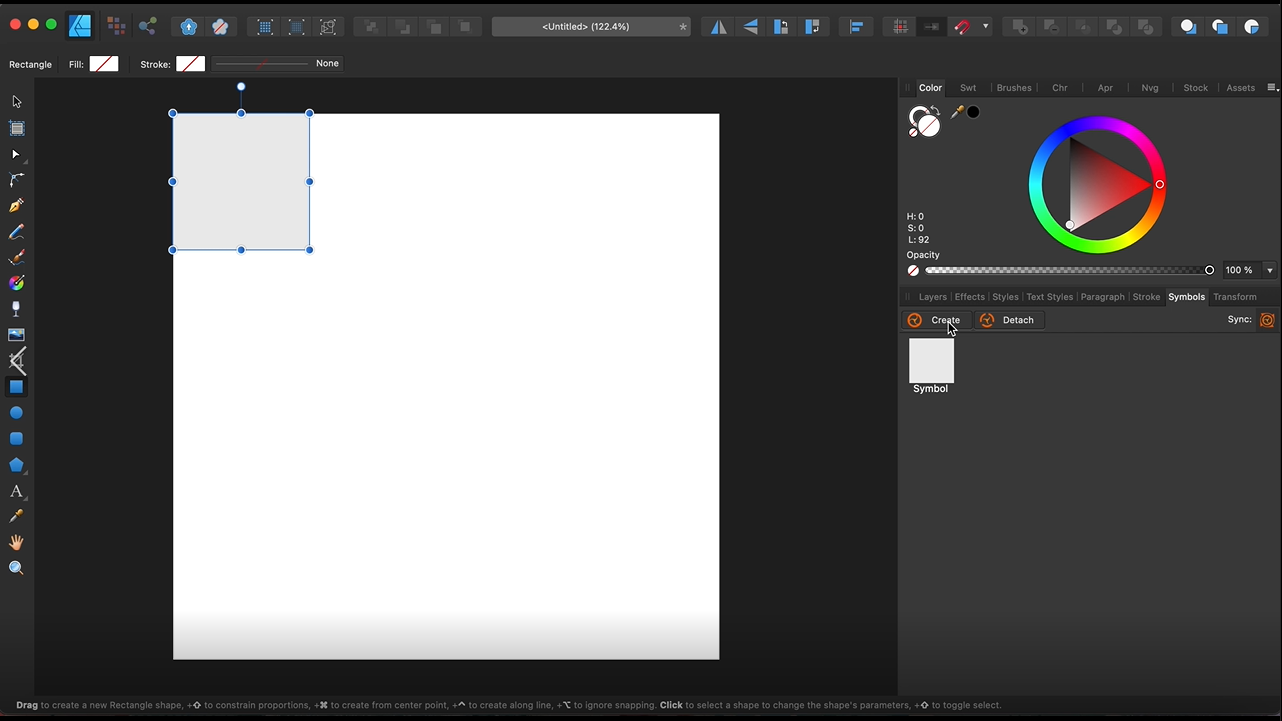Click Detach symbol button
1282x721 pixels.
click(1009, 320)
